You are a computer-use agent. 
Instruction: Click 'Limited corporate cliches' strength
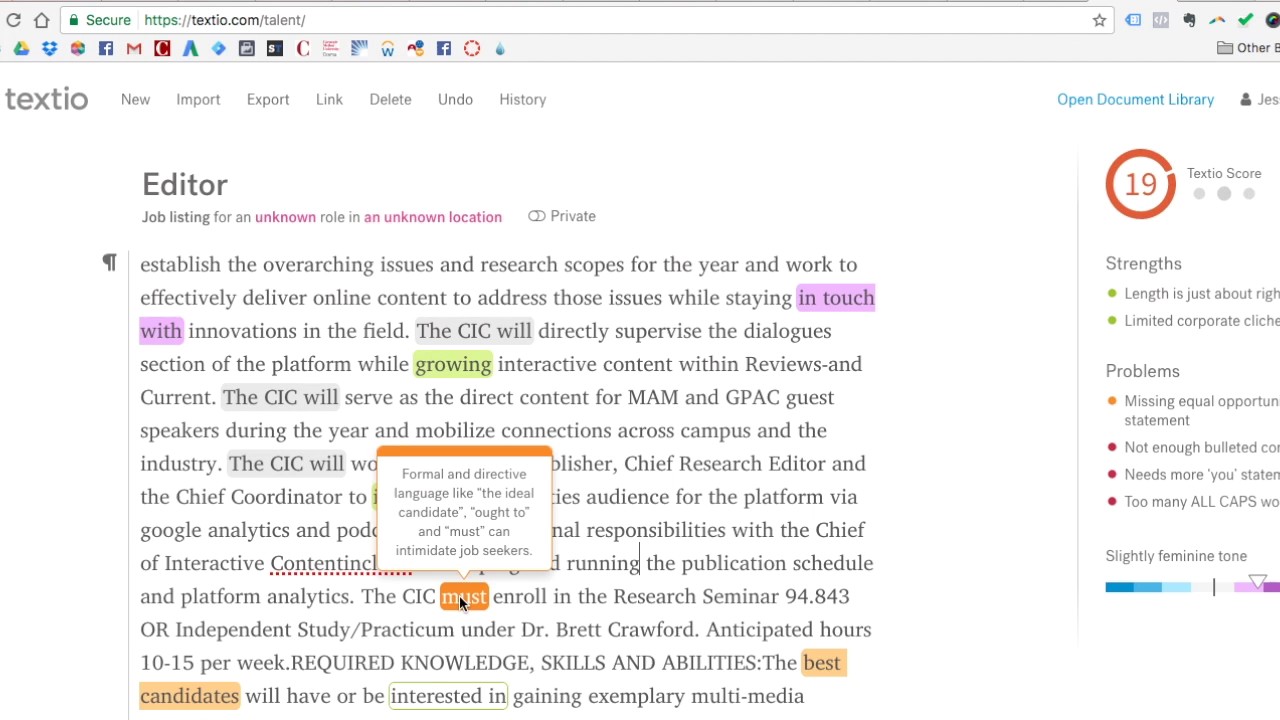coord(1201,321)
